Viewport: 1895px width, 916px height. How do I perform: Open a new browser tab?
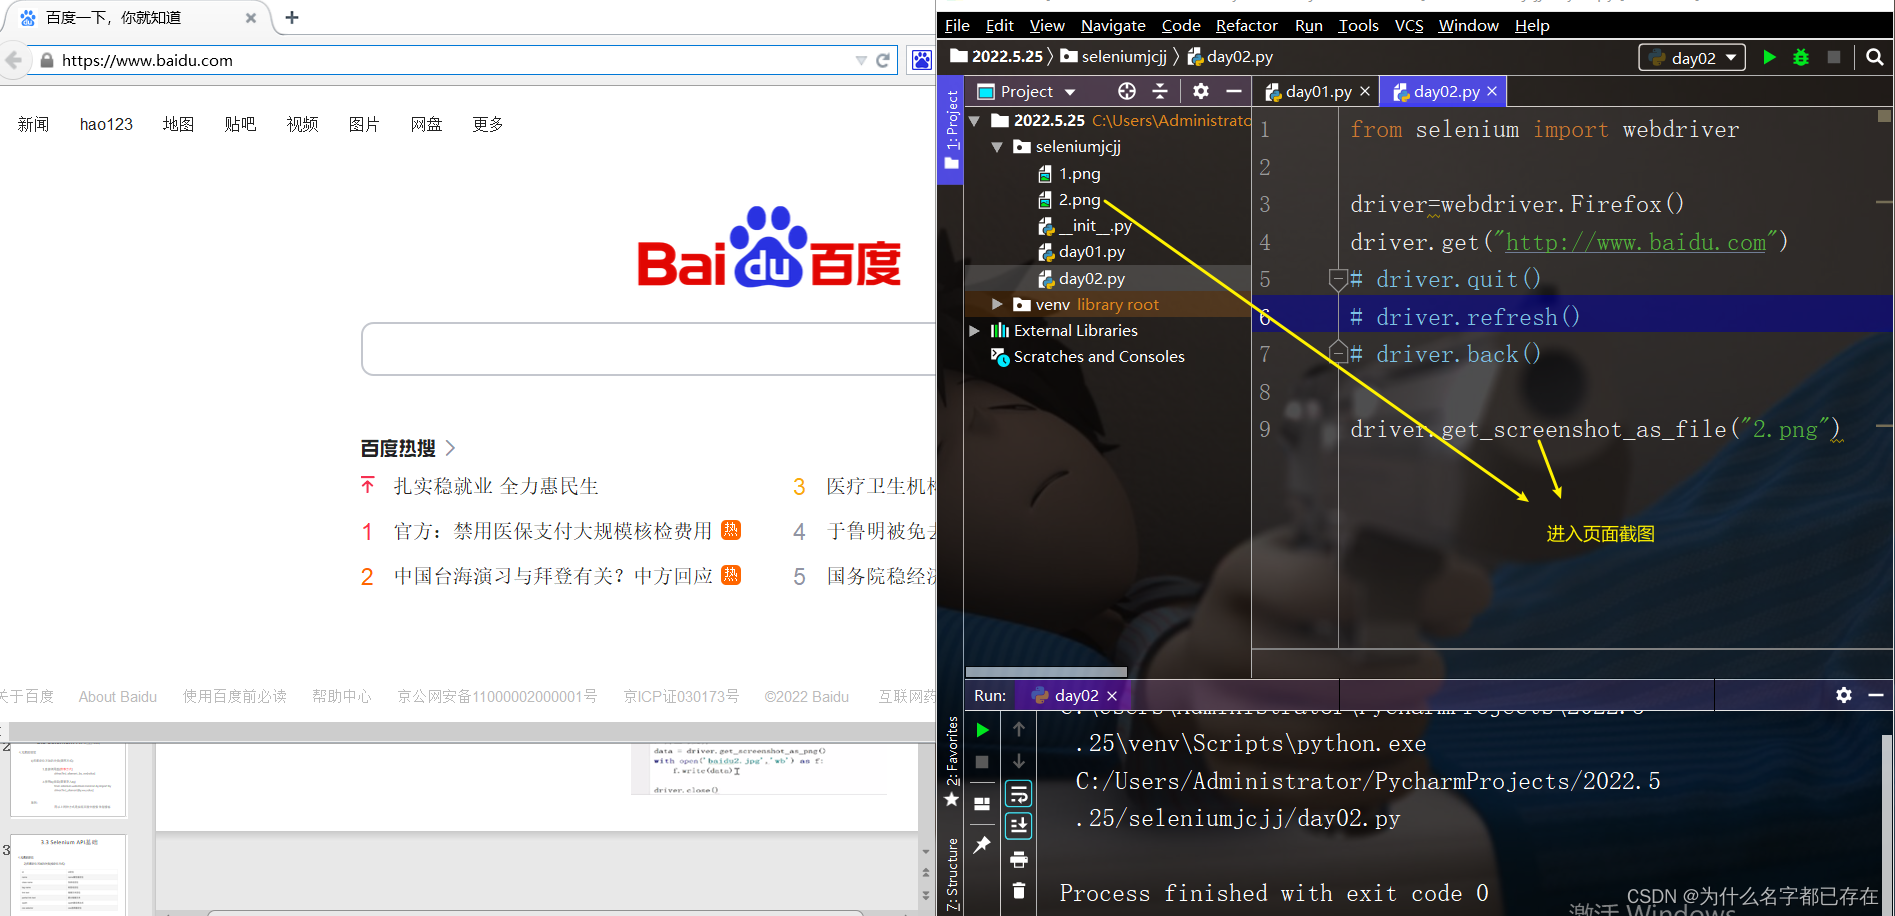pos(292,17)
